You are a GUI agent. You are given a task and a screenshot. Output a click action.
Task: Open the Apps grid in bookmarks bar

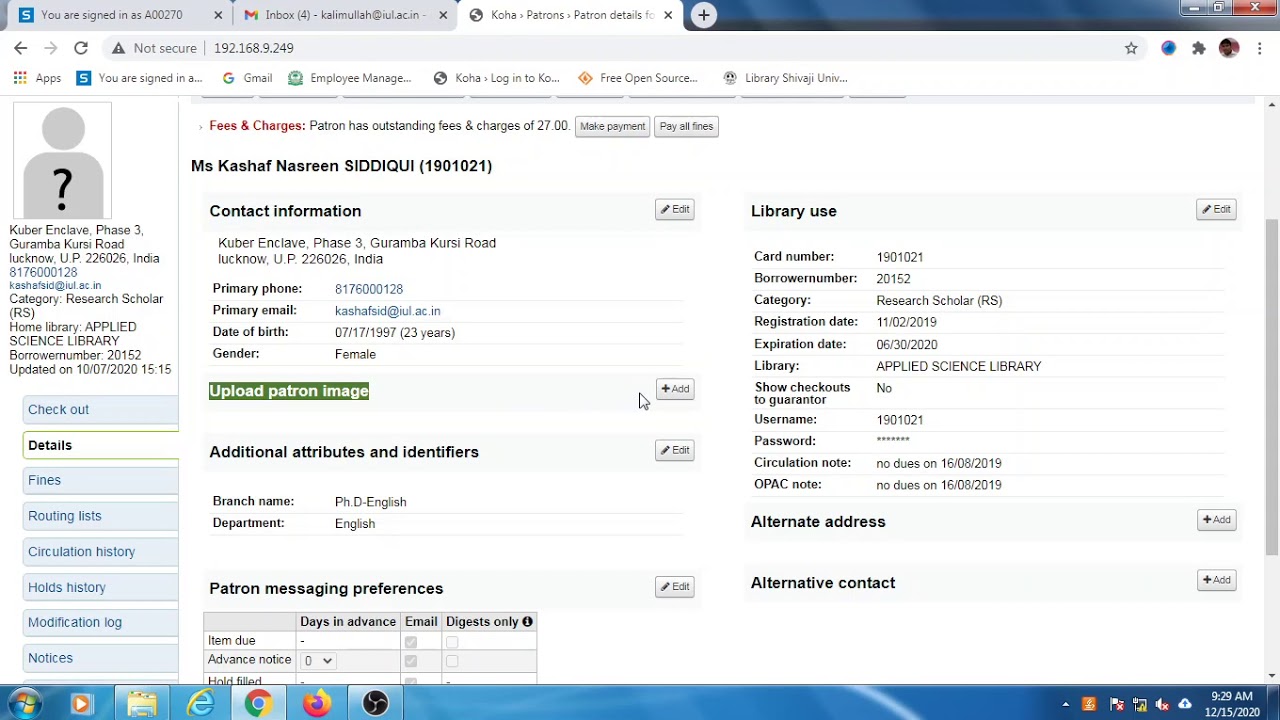coord(37,78)
